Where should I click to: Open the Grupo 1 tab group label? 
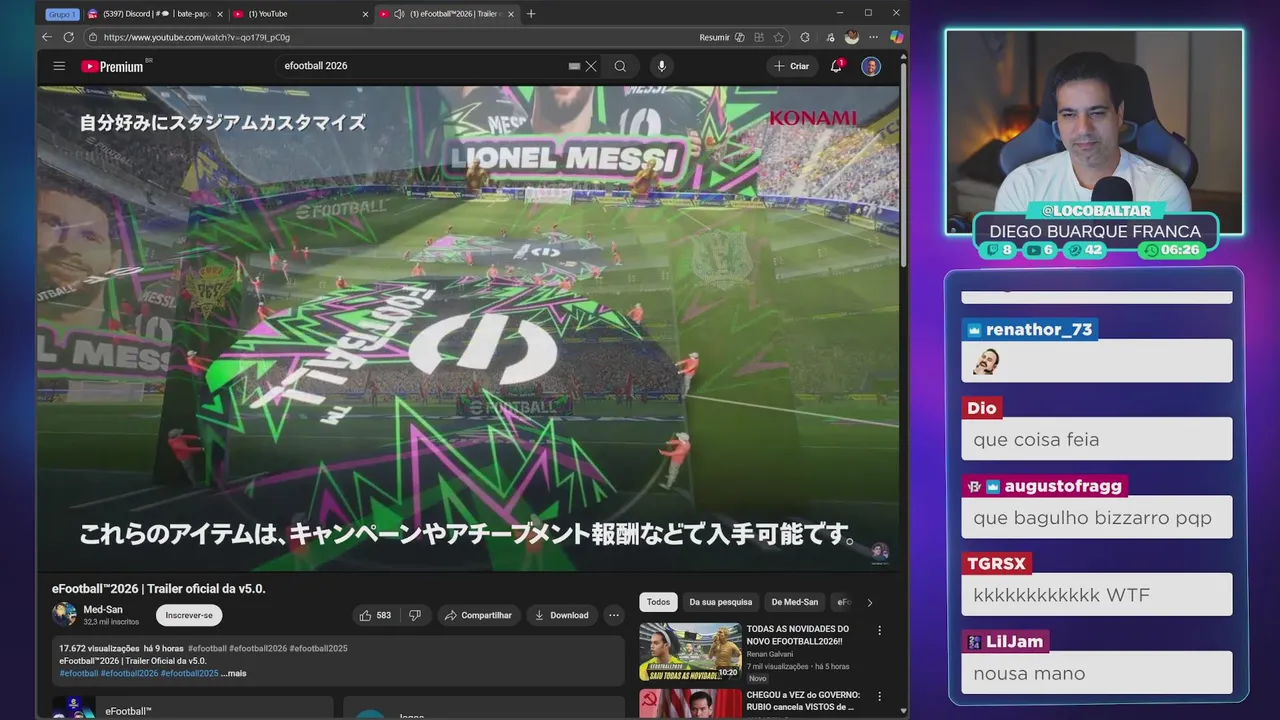pyautogui.click(x=61, y=14)
